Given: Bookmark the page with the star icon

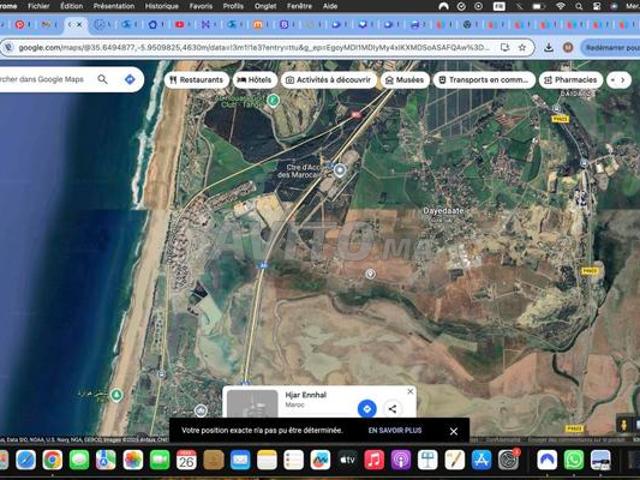Looking at the screenshot, I should point(522,47).
